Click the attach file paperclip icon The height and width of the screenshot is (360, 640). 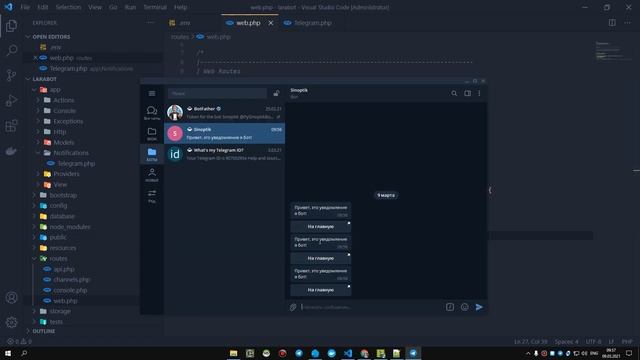293,307
